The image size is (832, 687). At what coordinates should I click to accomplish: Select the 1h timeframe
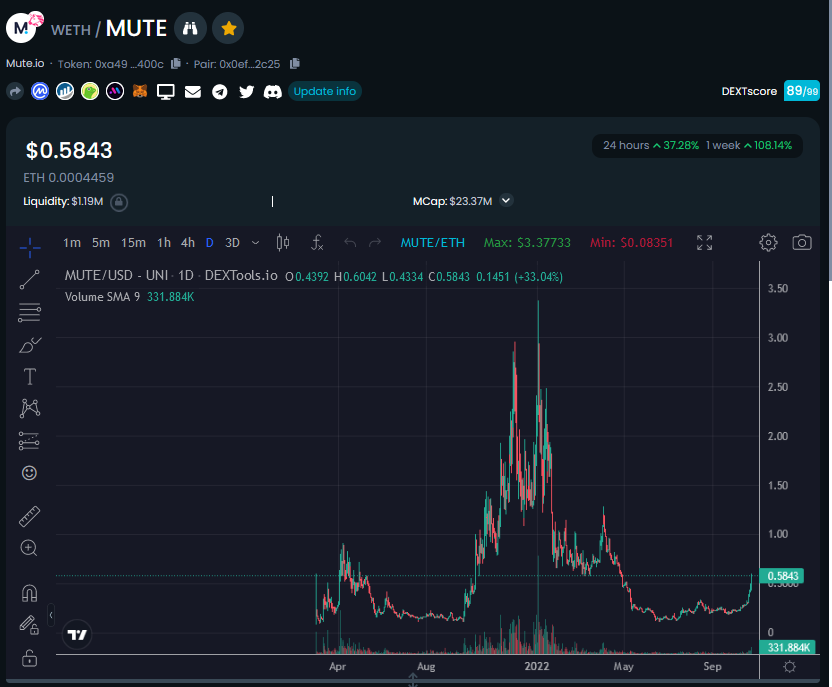(164, 243)
